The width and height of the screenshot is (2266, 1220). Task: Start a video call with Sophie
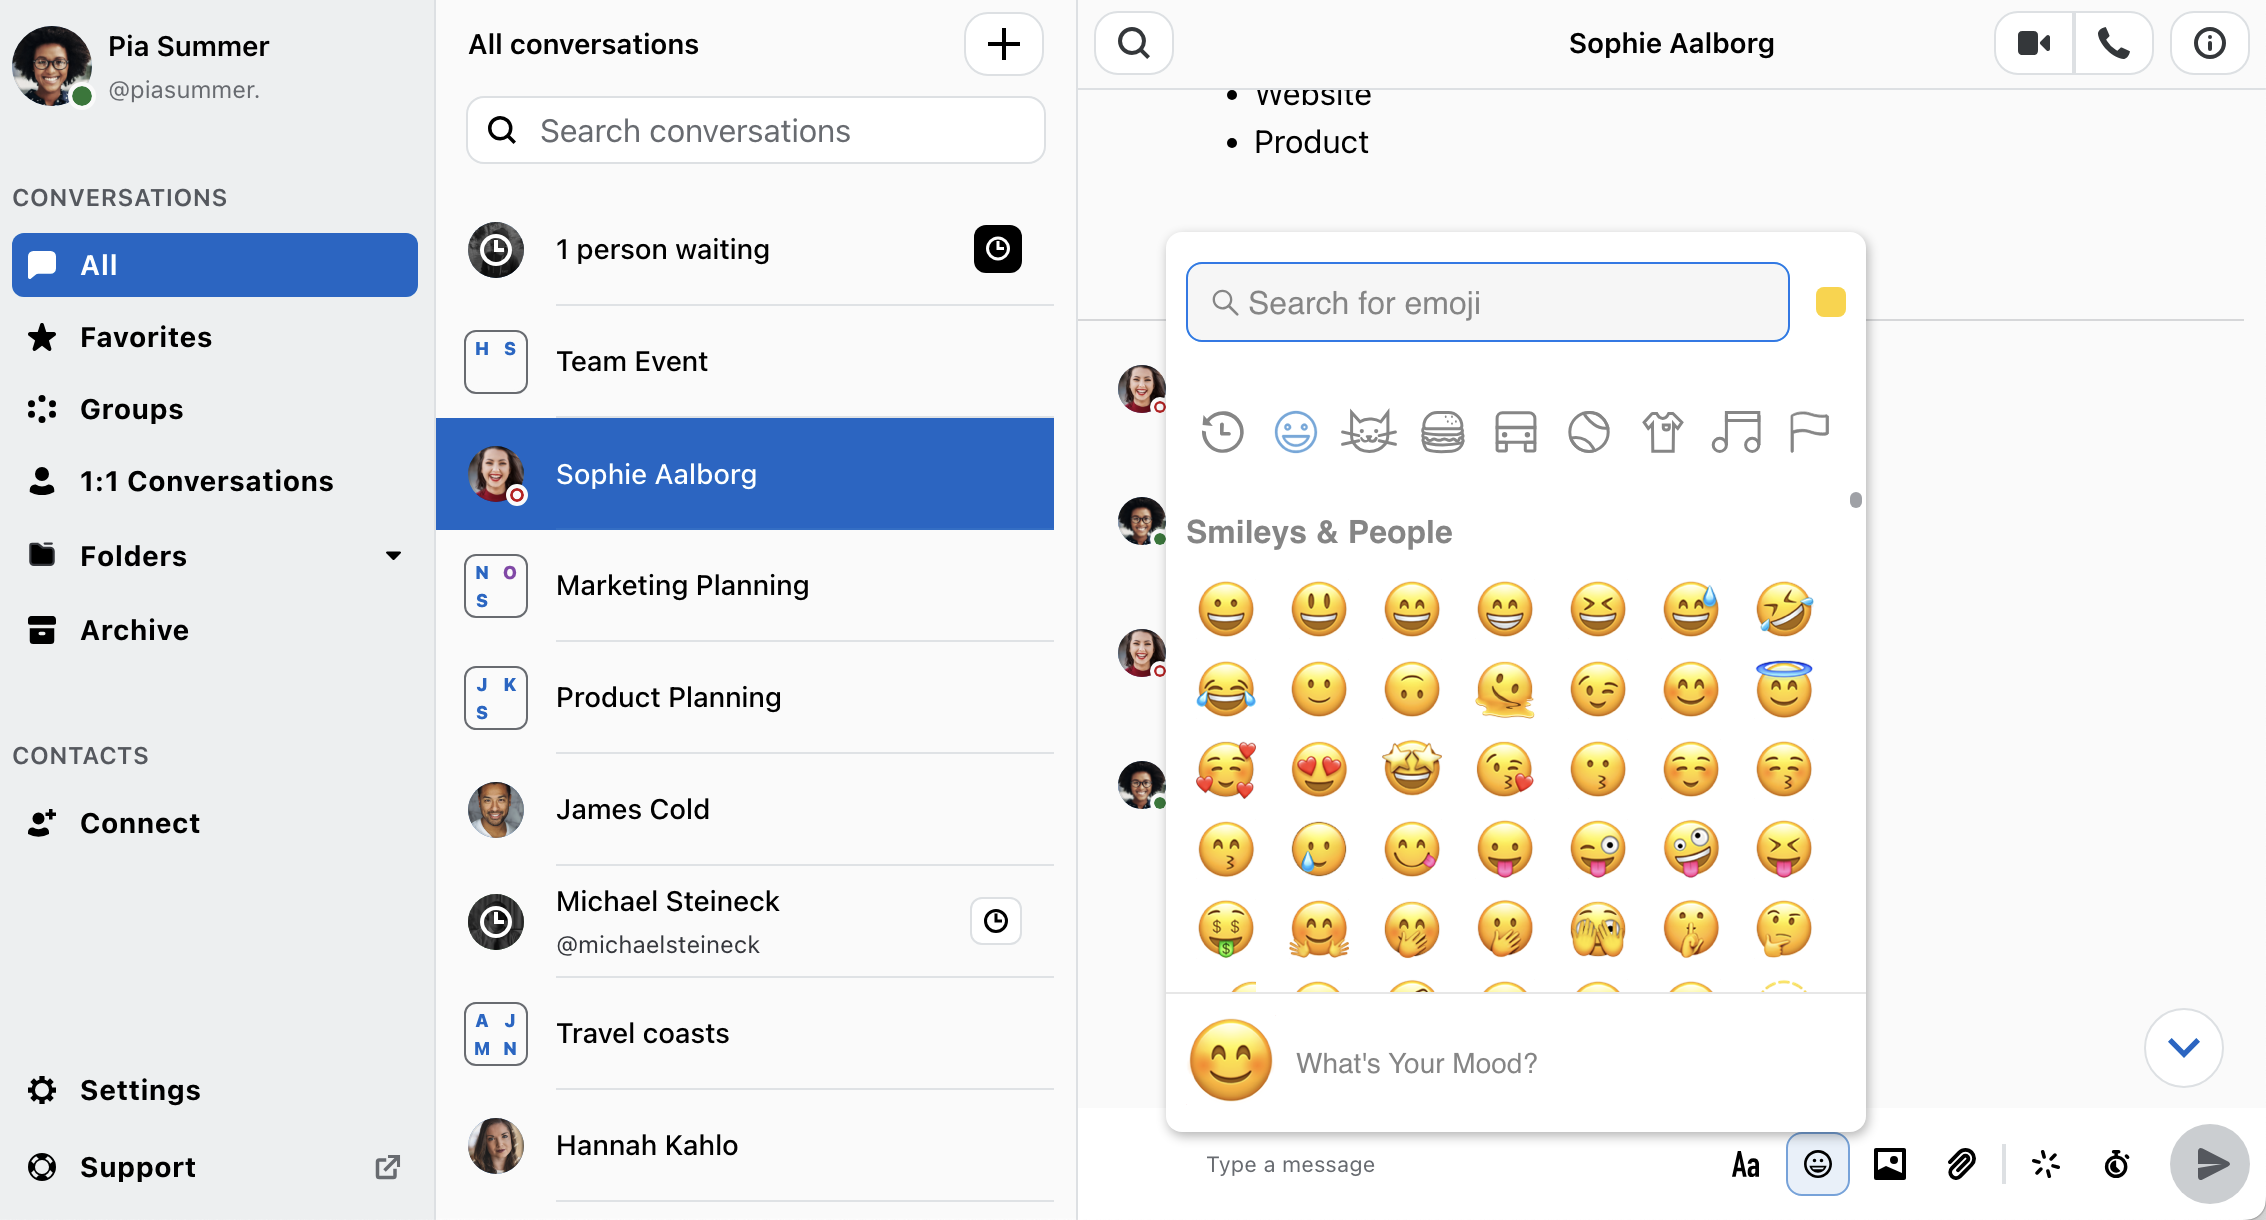point(2034,43)
